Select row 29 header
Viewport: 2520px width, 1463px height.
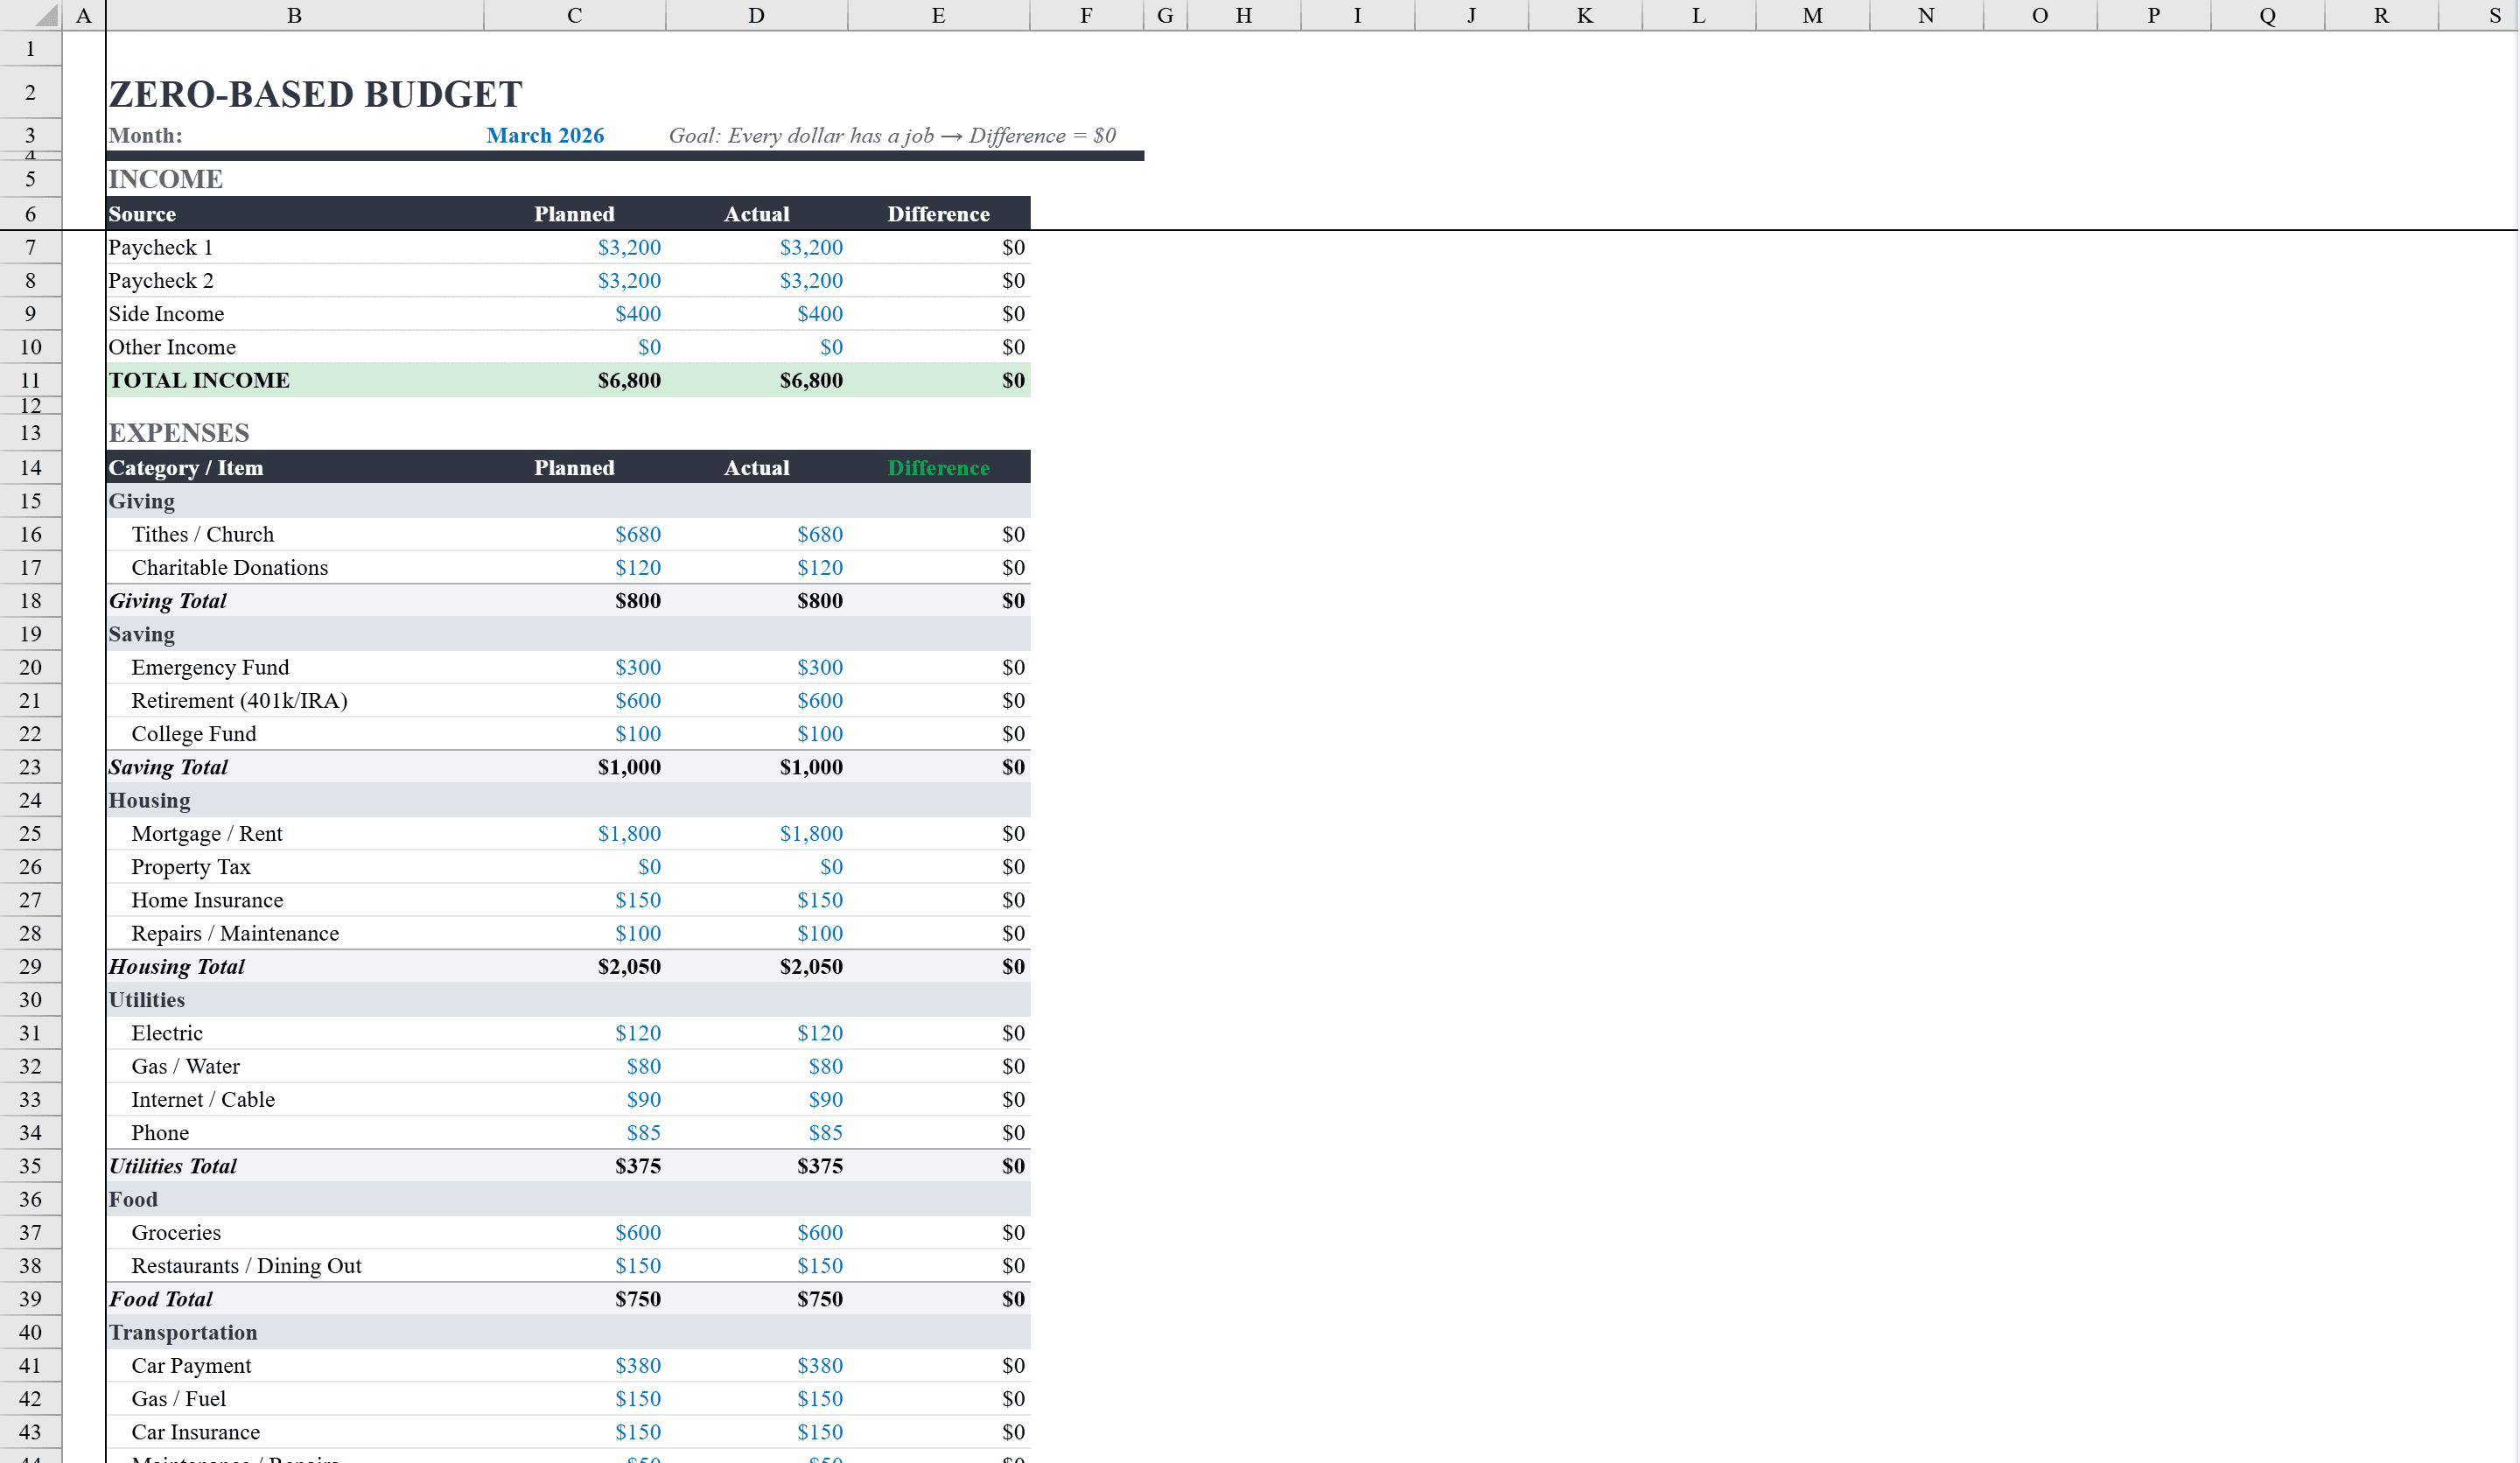30,966
